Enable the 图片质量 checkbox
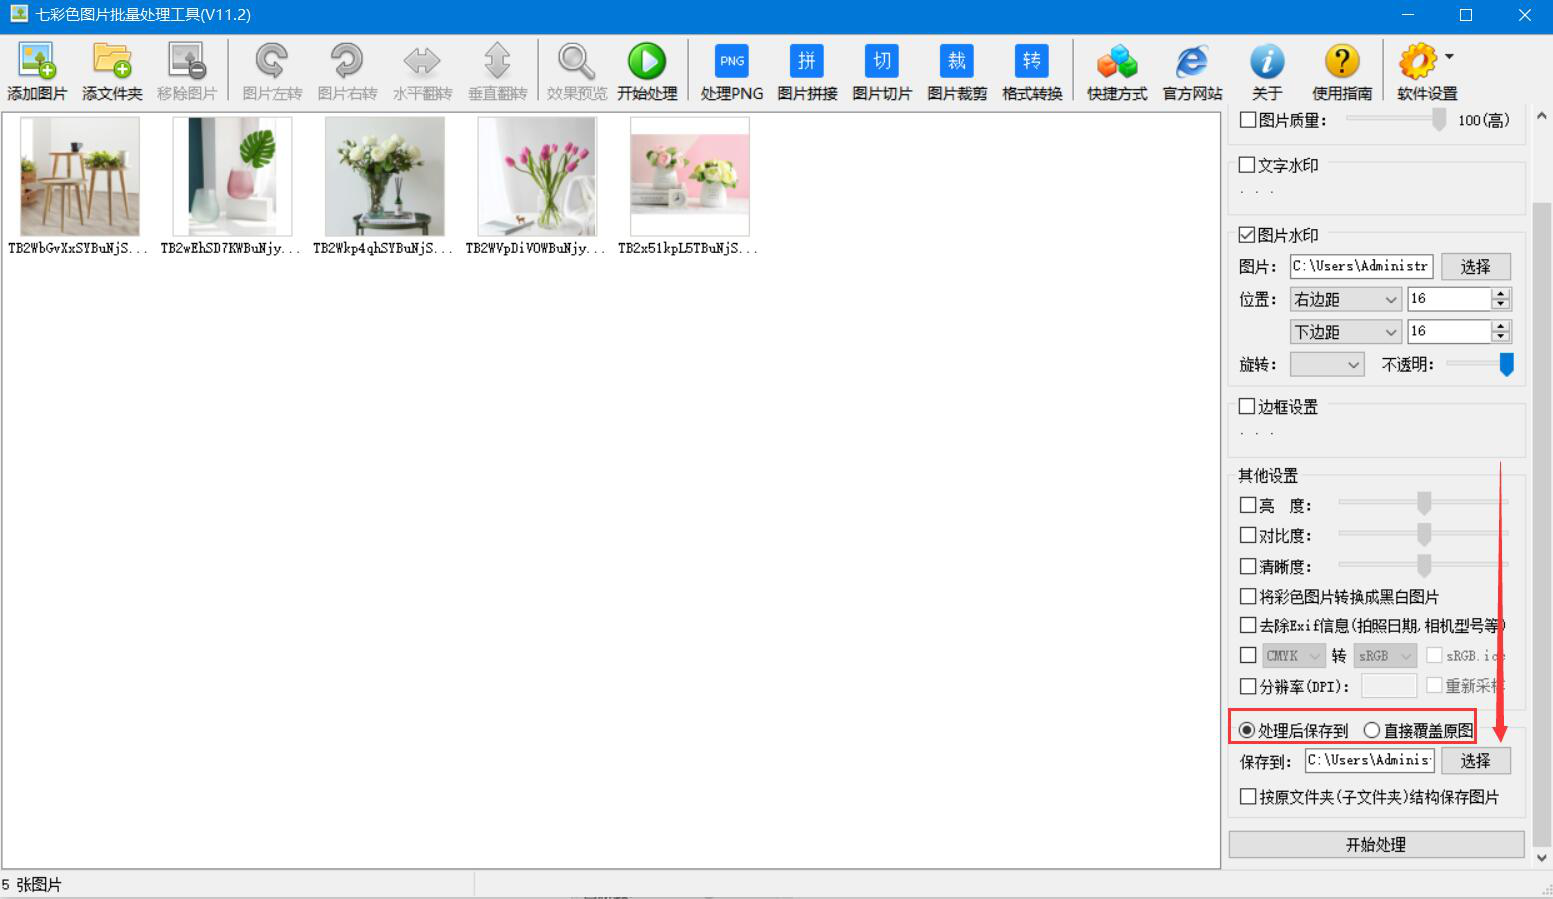 tap(1248, 120)
